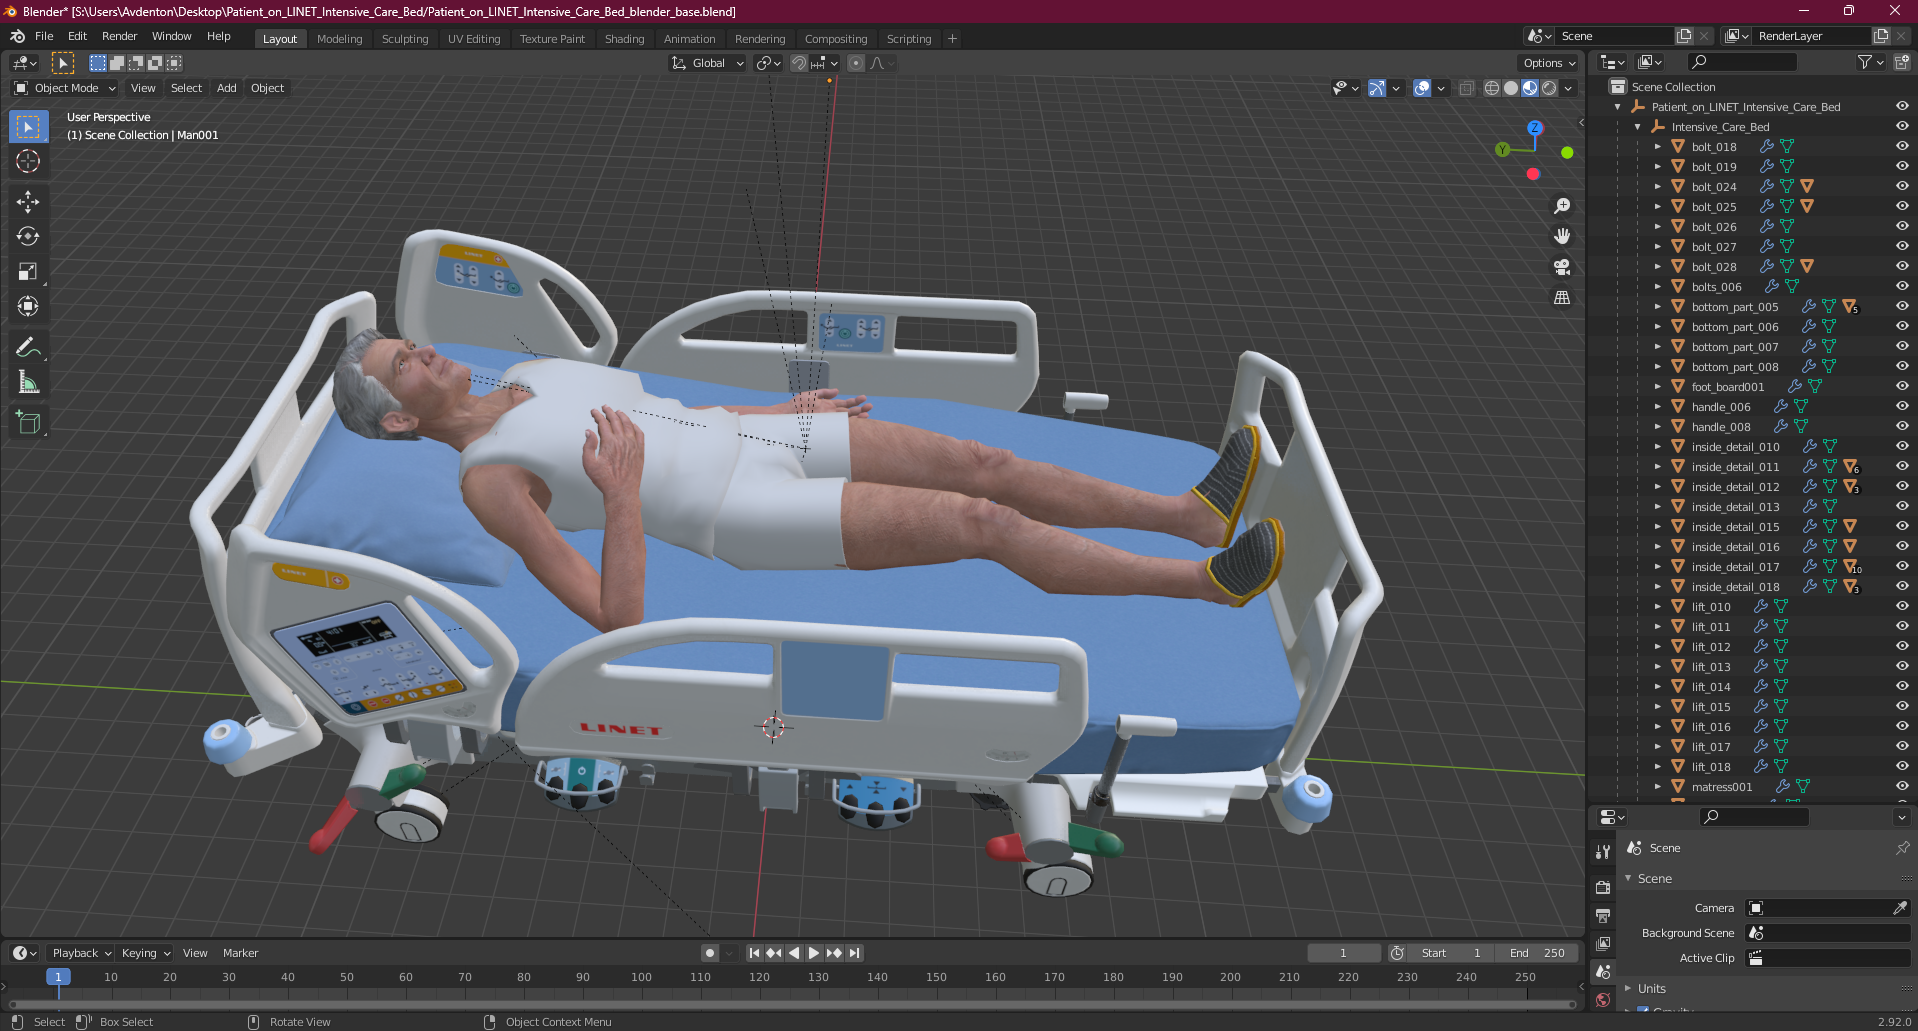Switch to wireframe viewport shading

[1492, 88]
